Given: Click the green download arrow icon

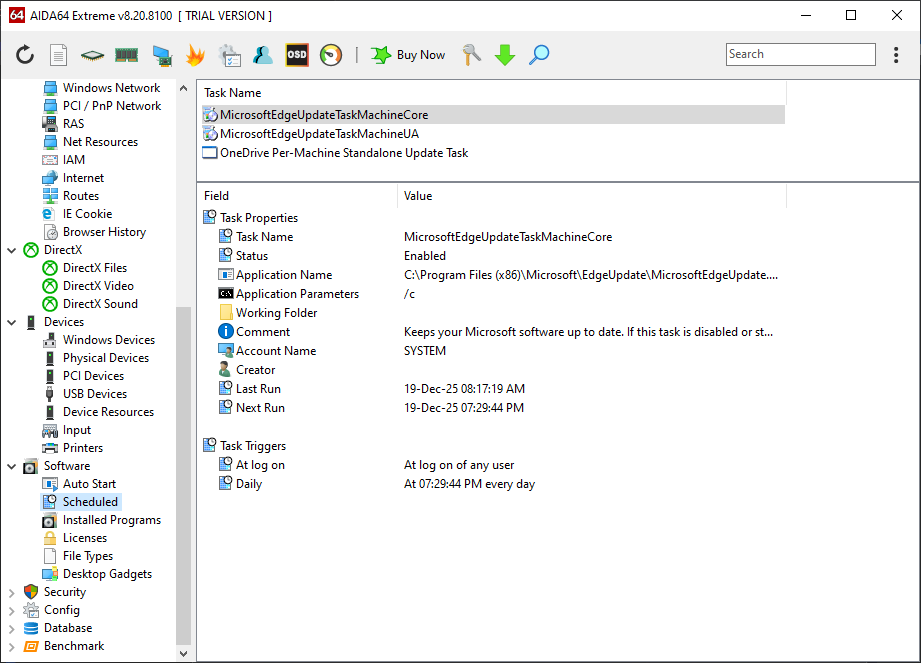Looking at the screenshot, I should point(505,55).
